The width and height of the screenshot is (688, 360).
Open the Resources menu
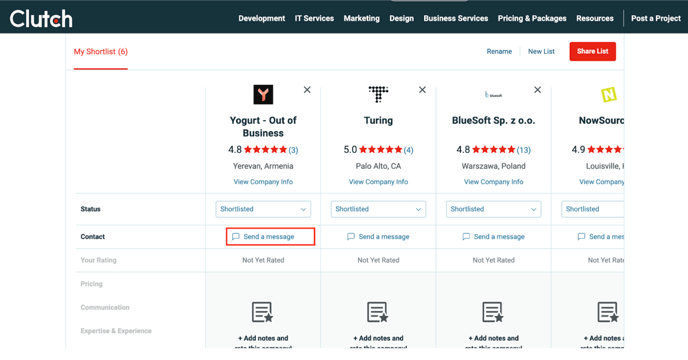[x=595, y=18]
